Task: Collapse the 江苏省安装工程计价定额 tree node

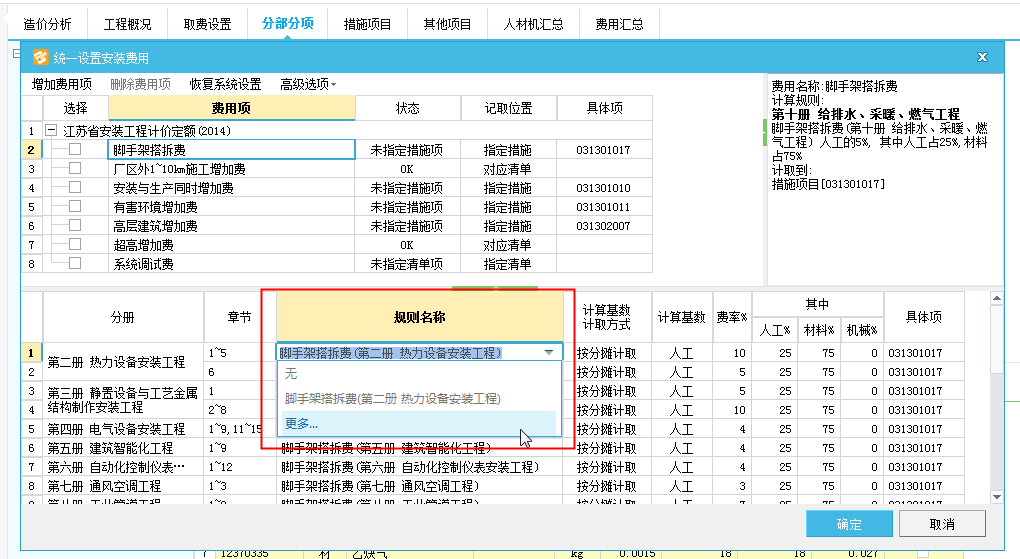Action: tap(51, 131)
